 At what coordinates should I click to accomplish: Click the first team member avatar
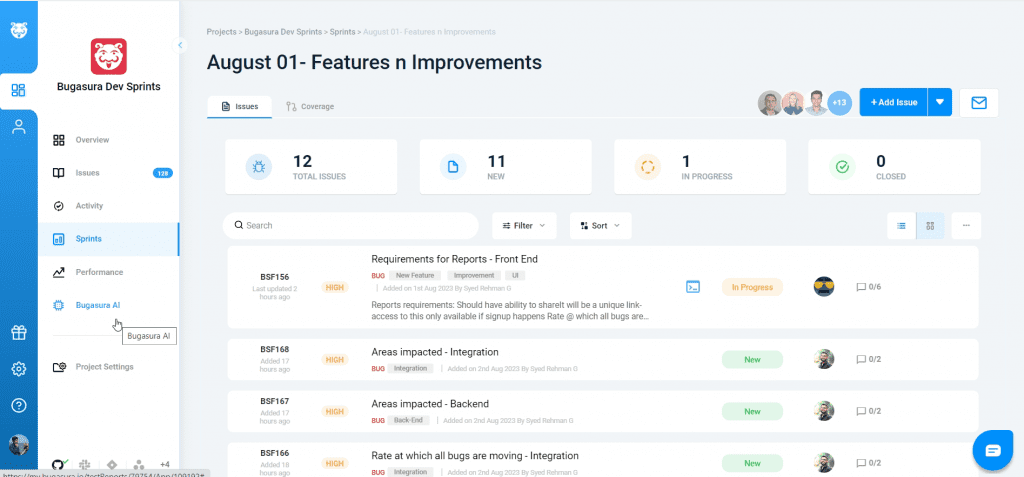[x=771, y=103]
